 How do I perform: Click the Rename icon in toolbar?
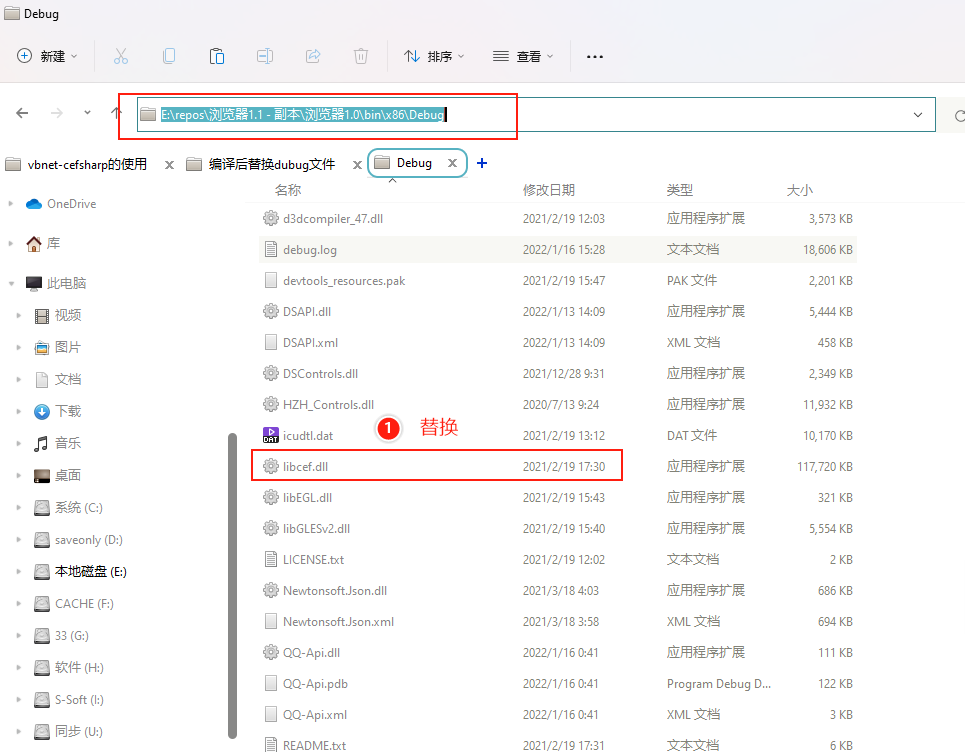click(265, 57)
